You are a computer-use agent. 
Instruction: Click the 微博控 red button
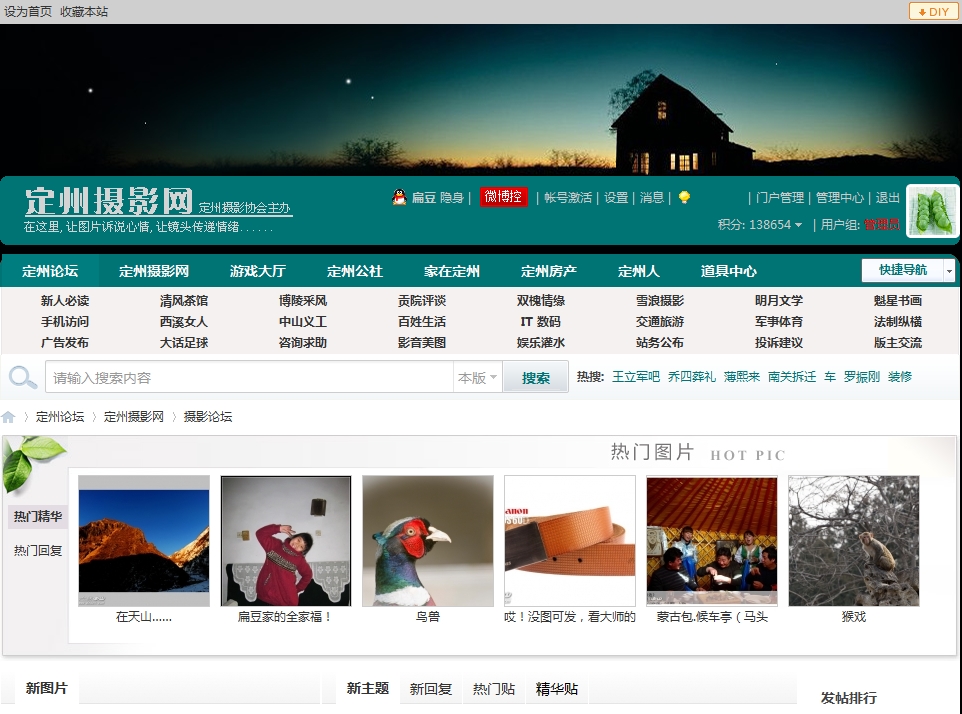(503, 197)
